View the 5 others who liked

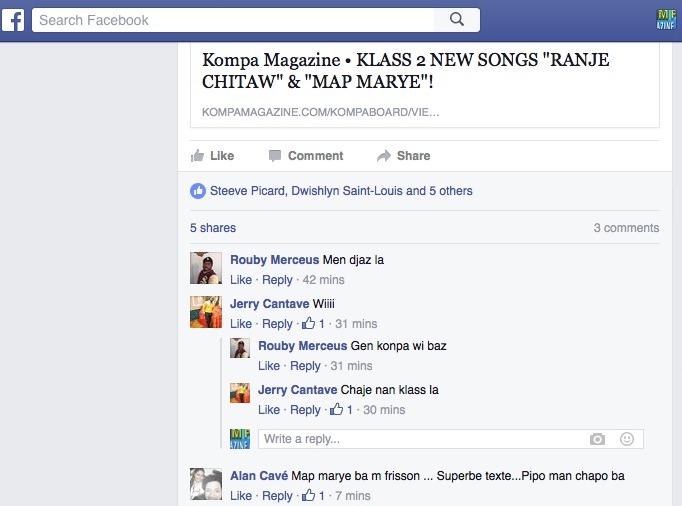click(451, 191)
